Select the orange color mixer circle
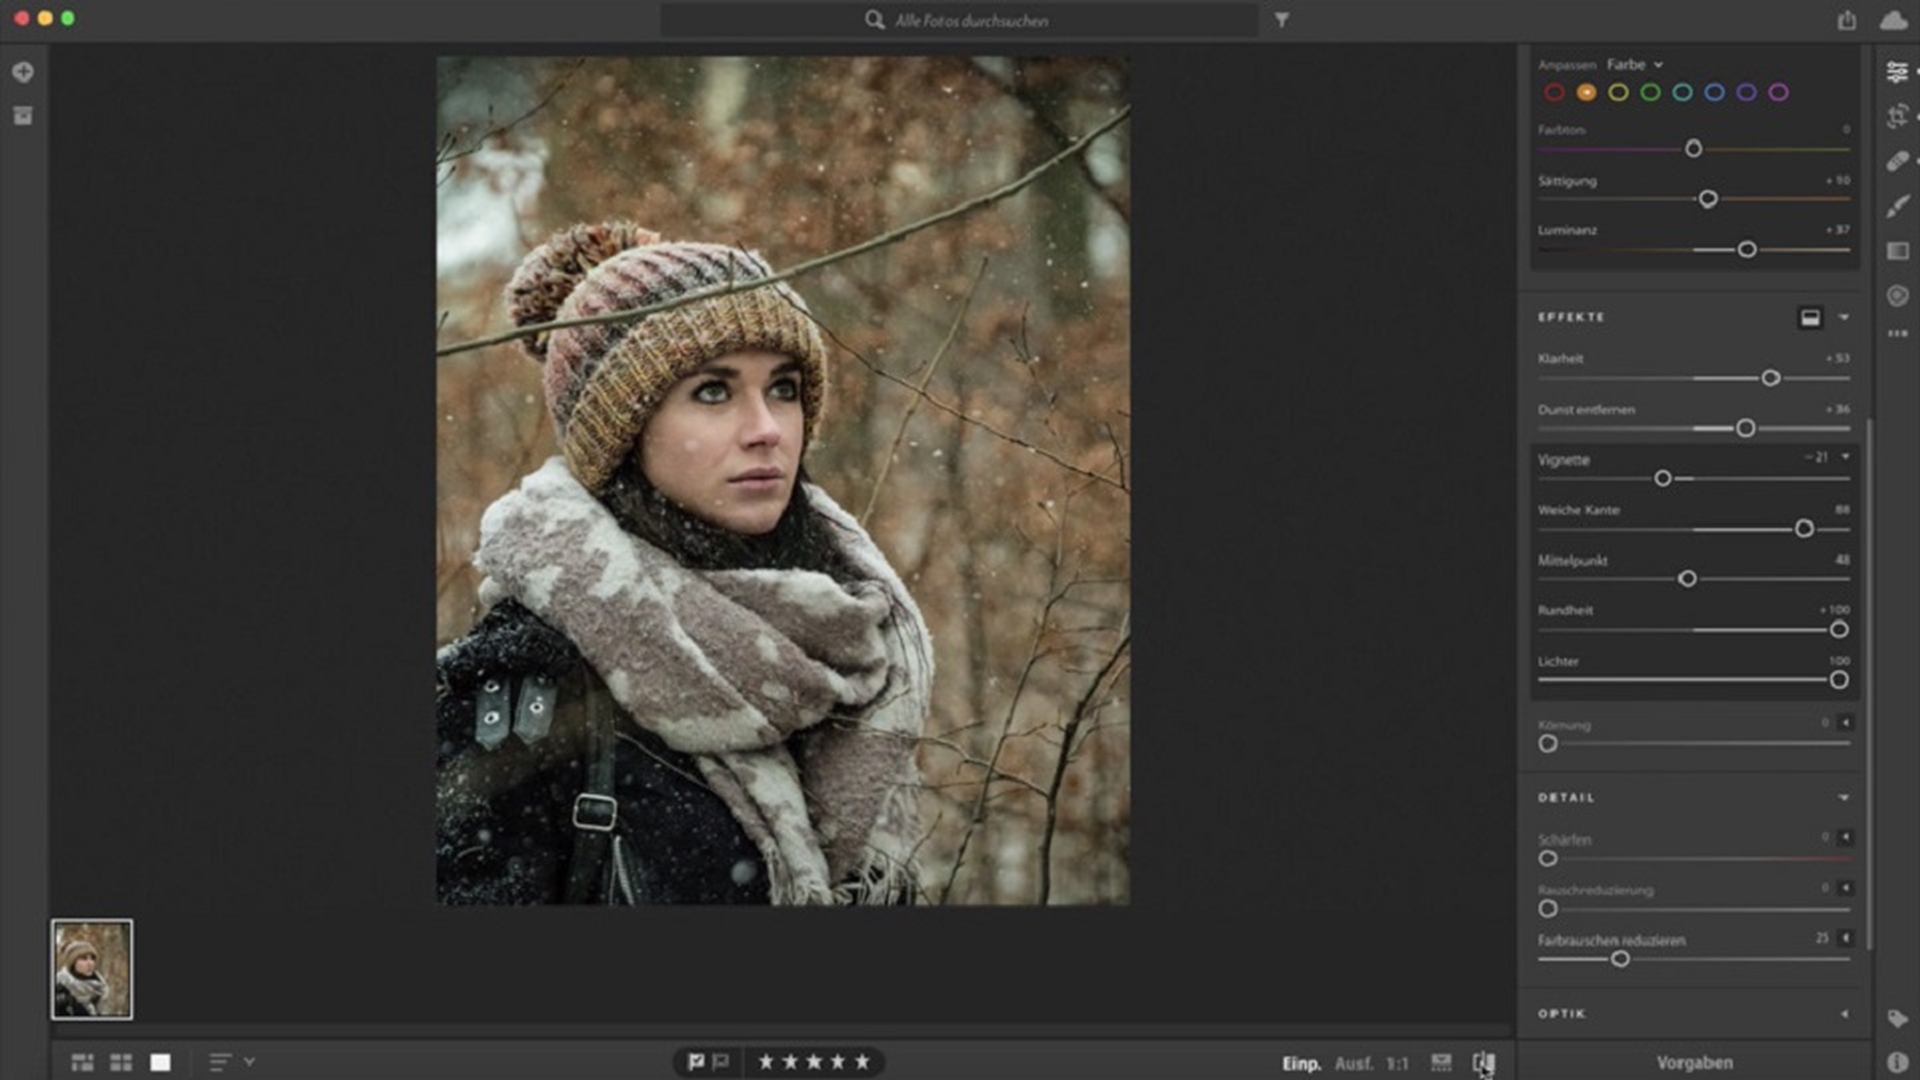The height and width of the screenshot is (1080, 1920). point(1586,92)
